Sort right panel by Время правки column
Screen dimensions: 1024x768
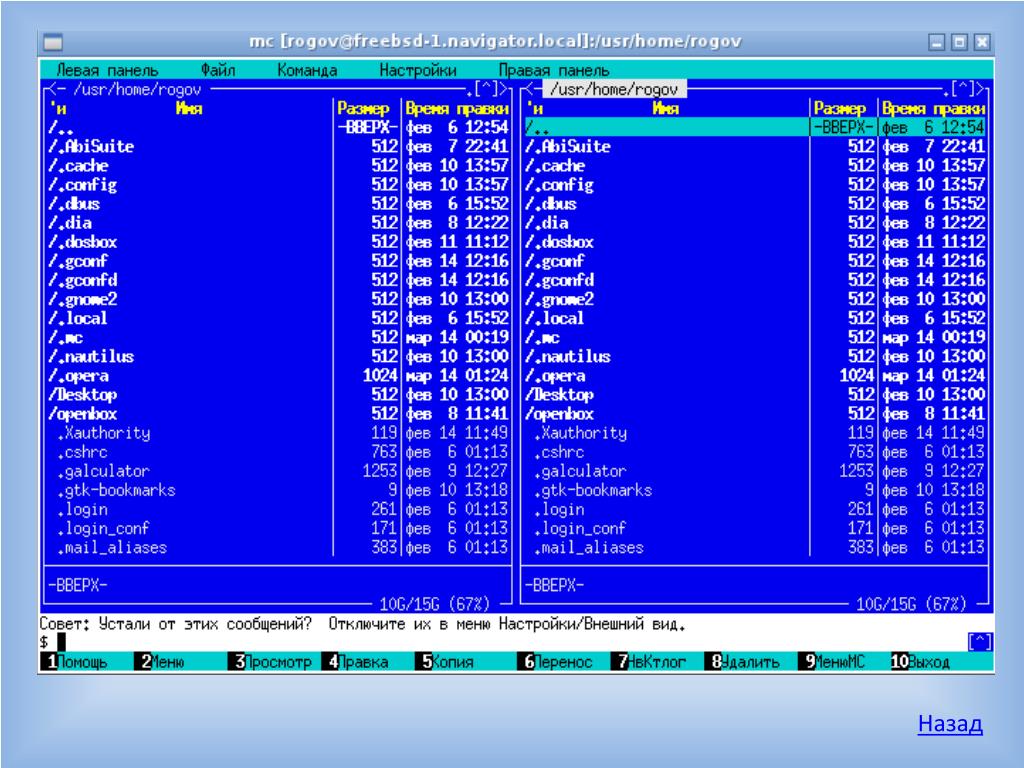pos(933,108)
